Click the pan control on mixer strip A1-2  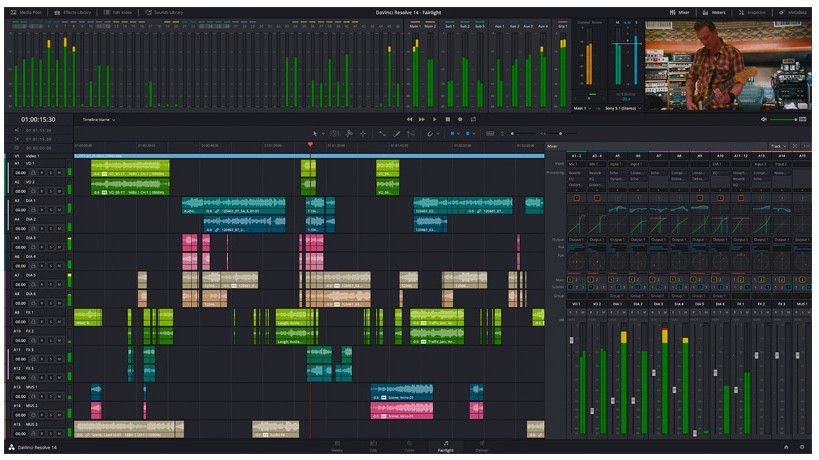point(577,261)
